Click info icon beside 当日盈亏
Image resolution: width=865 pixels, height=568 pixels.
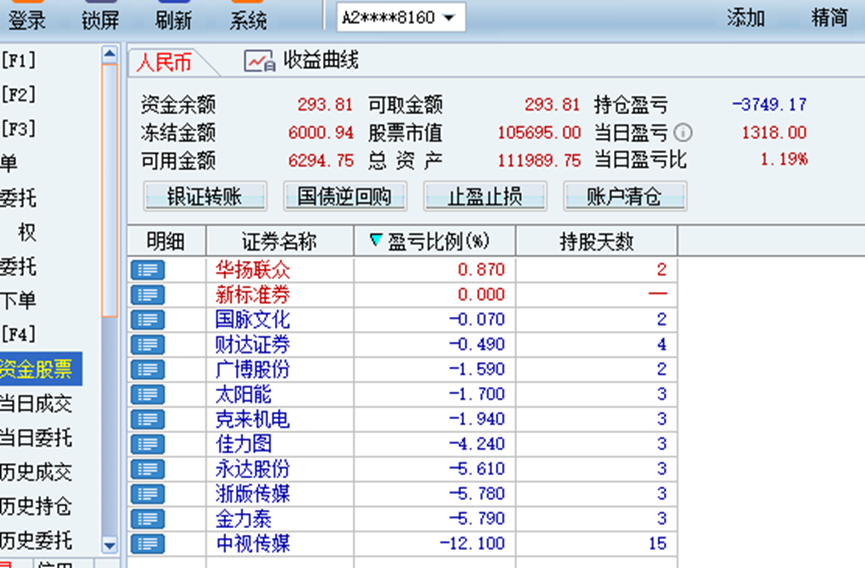[683, 132]
